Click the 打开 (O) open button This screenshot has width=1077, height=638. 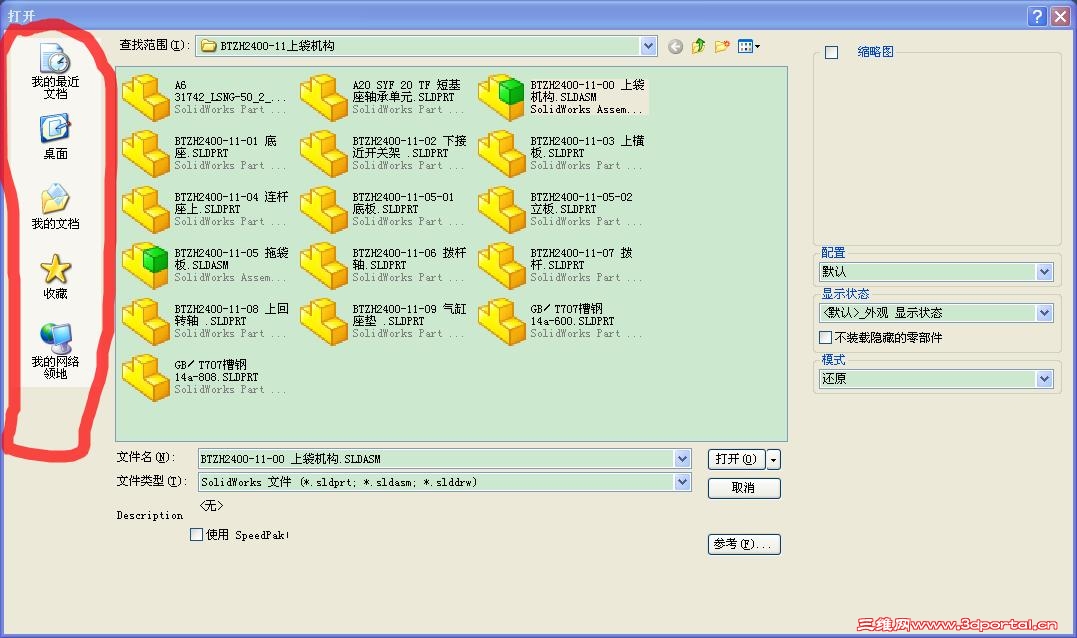pos(736,459)
